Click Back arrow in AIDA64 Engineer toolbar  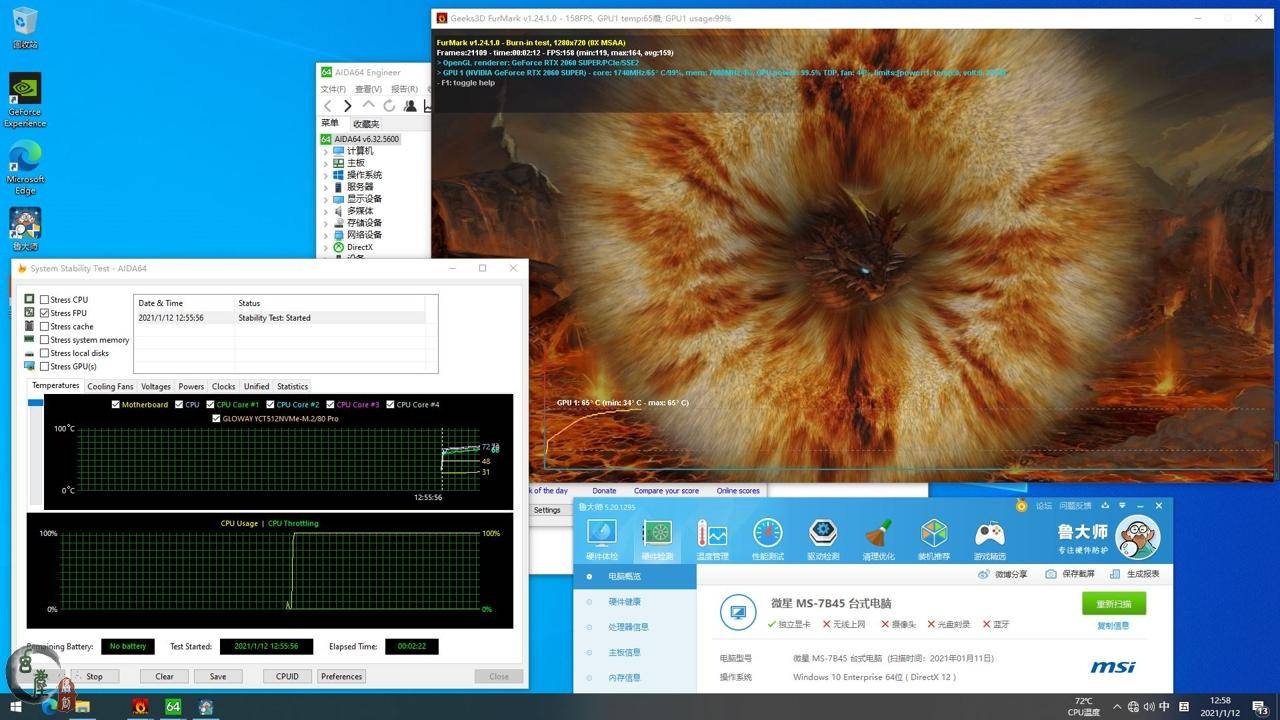coord(327,106)
